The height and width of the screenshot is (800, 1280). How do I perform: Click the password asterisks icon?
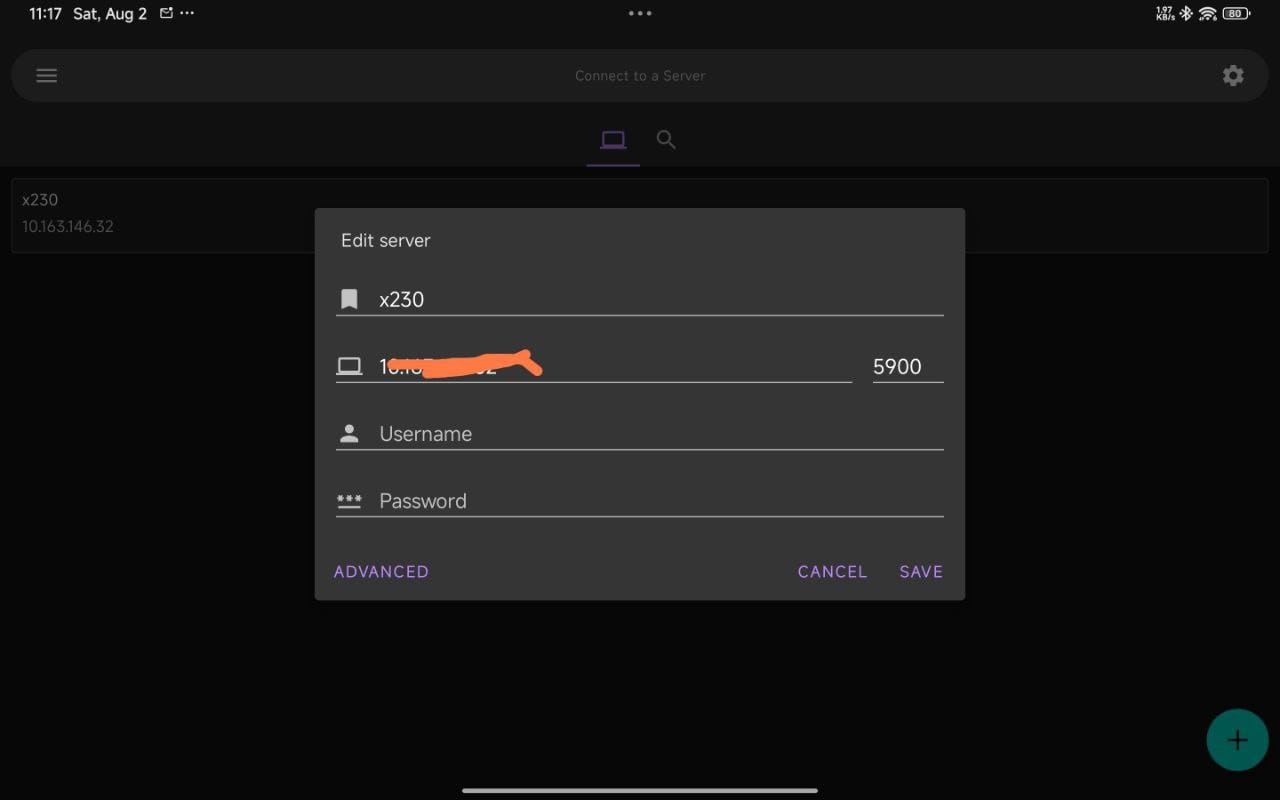tap(349, 501)
